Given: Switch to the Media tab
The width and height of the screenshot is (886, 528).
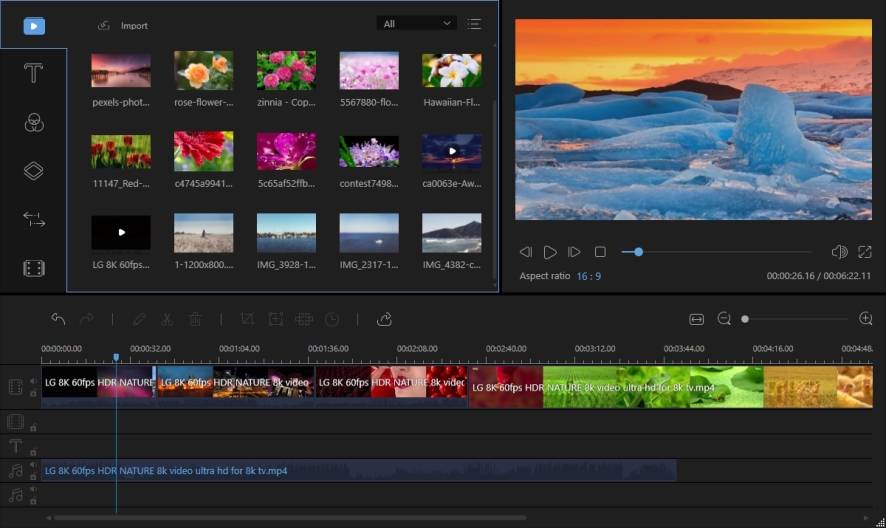Looking at the screenshot, I should 34,26.
